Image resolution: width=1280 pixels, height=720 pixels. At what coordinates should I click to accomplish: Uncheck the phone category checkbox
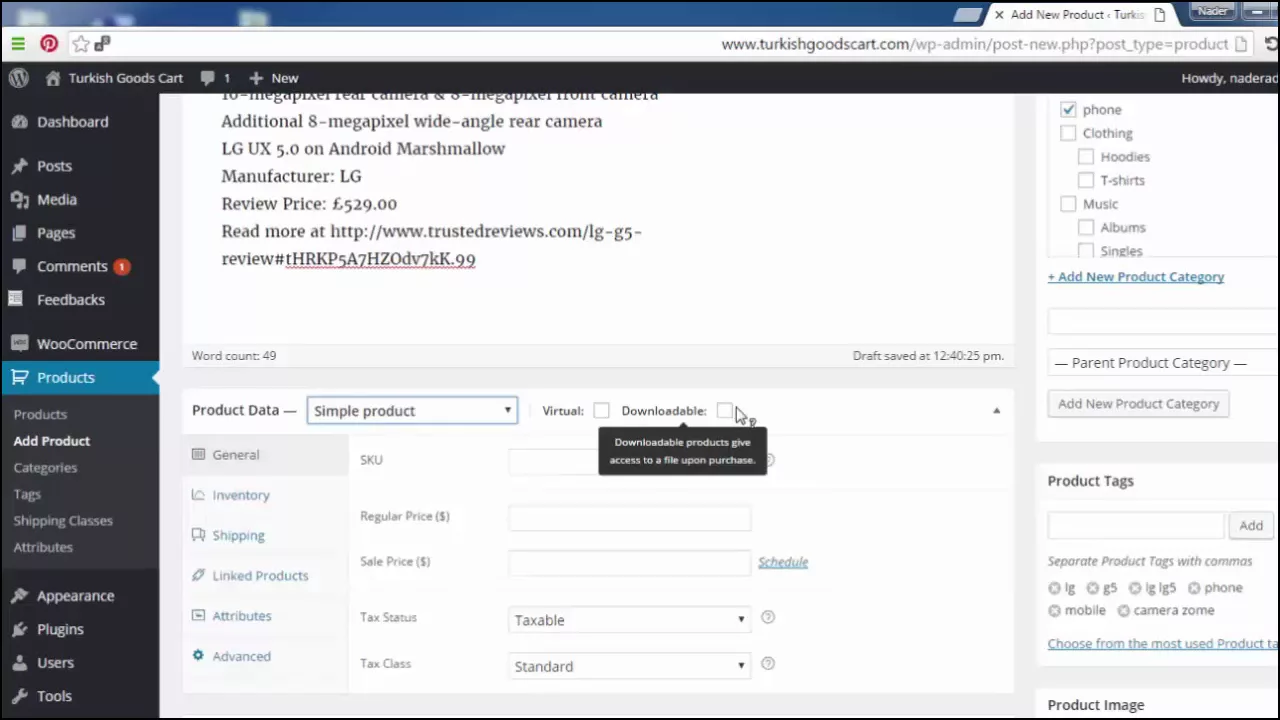1068,109
